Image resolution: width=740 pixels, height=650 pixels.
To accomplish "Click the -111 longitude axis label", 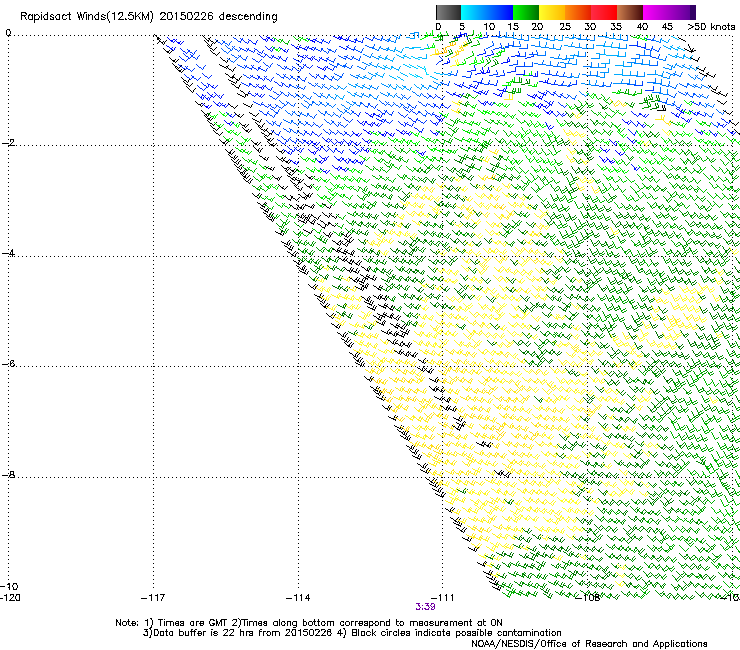I will tap(442, 598).
